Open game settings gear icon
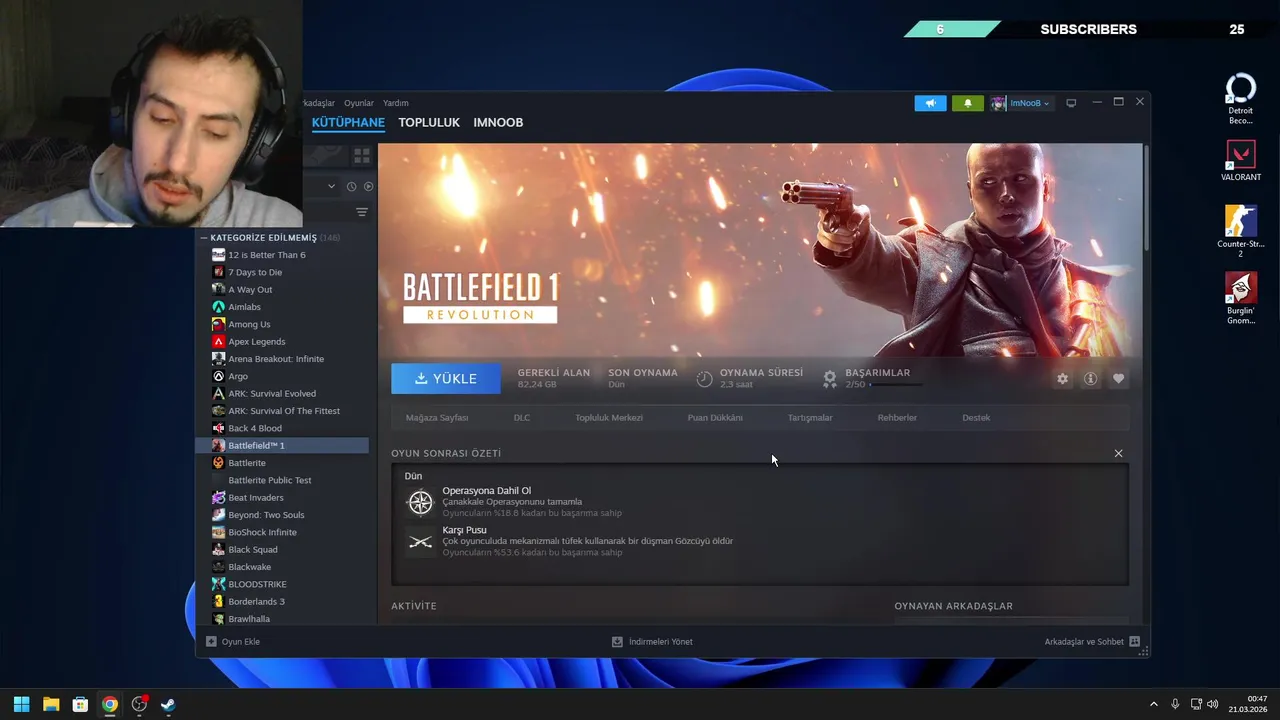This screenshot has height=720, width=1280. click(1062, 379)
